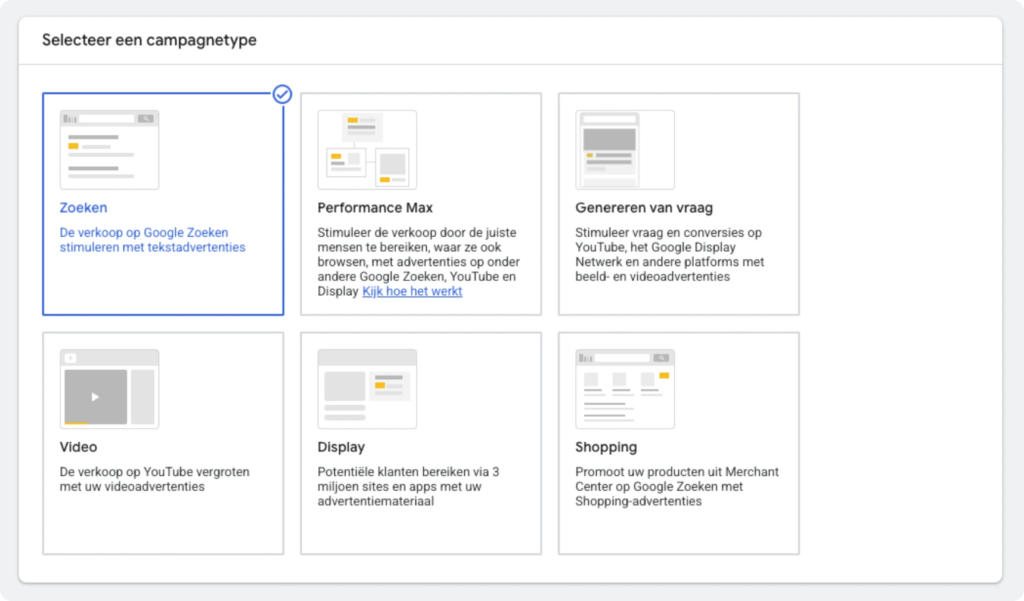Click the Display description about 3 miljoen sites
Screen dimensions: 1024x601
[x=411, y=486]
